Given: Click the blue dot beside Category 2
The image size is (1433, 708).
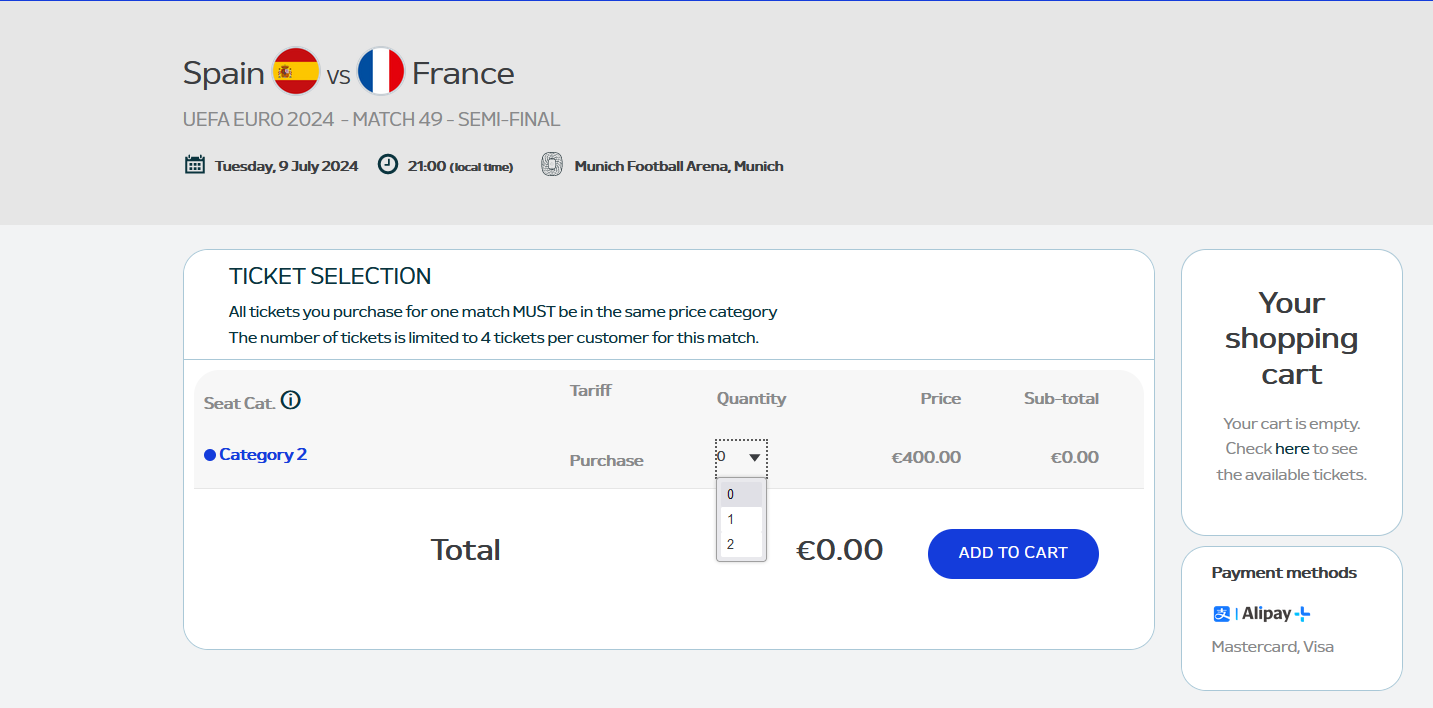Looking at the screenshot, I should coord(210,455).
